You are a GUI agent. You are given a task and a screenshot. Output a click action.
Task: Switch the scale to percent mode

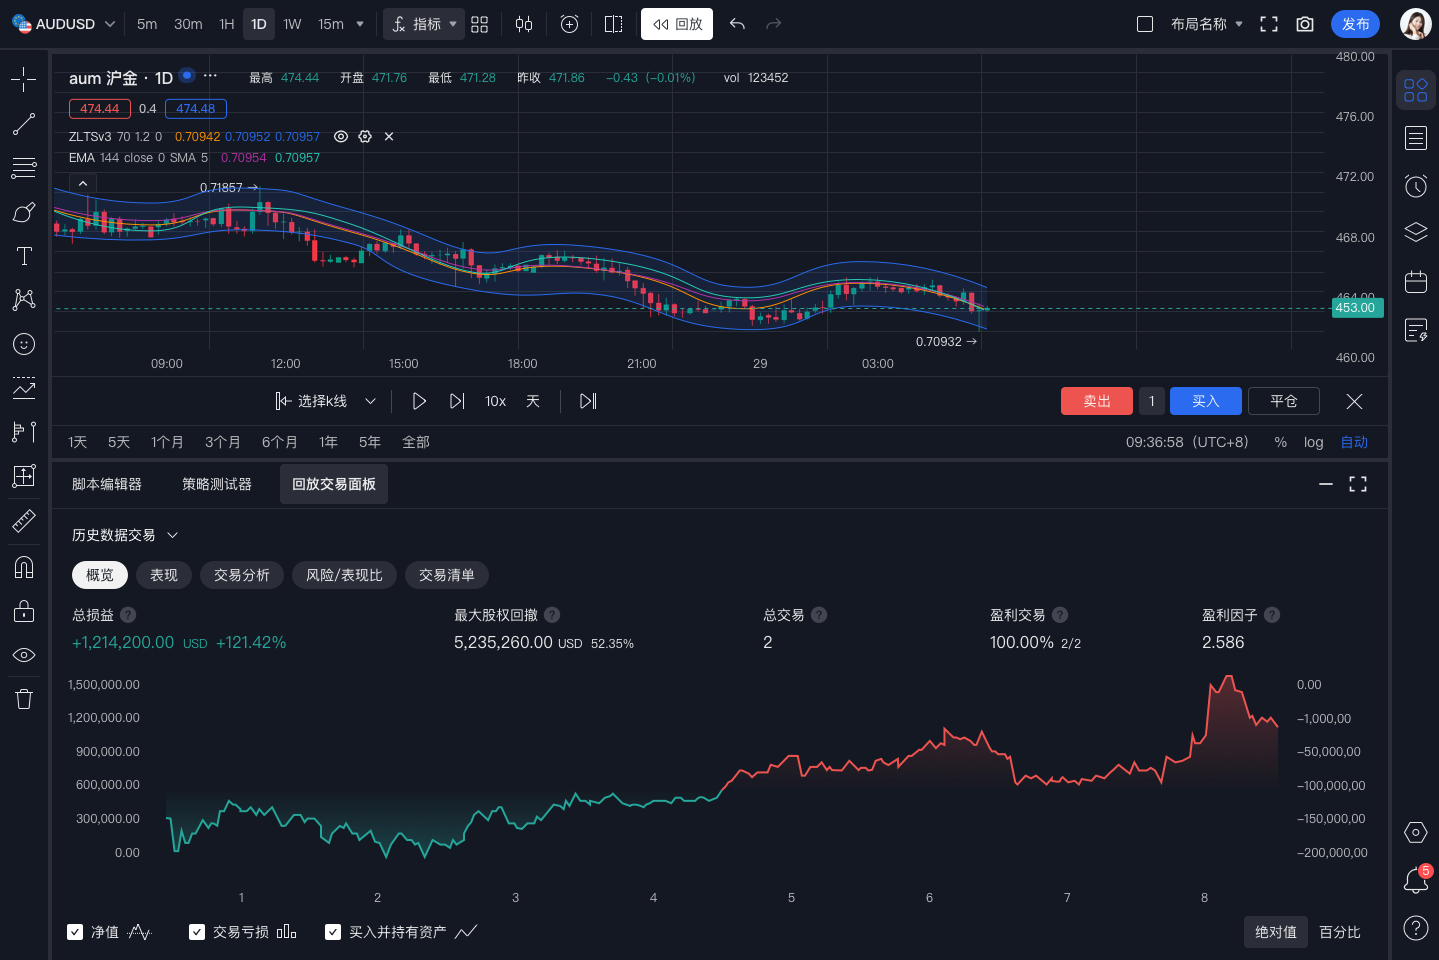coord(1280,442)
